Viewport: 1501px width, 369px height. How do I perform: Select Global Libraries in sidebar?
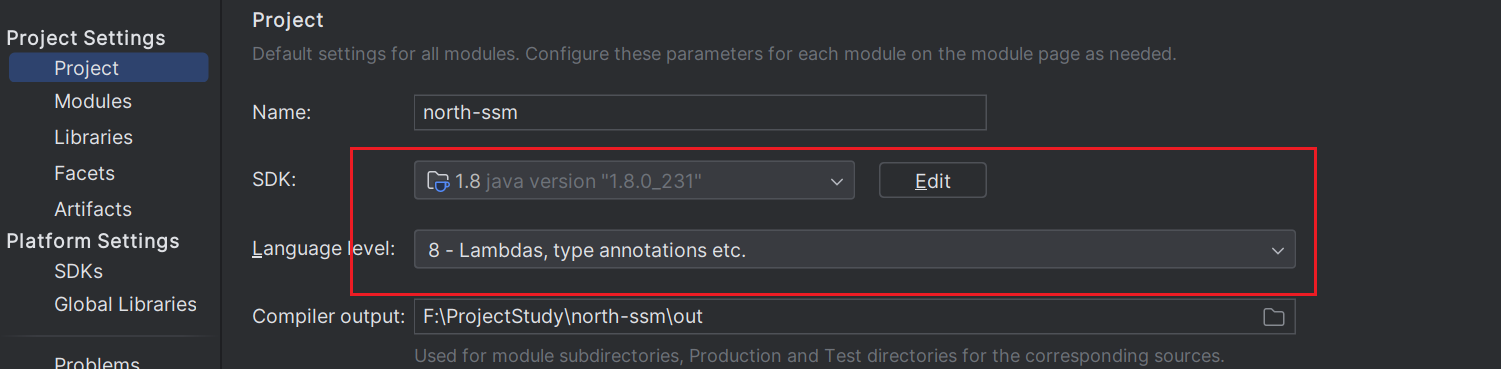click(x=125, y=304)
